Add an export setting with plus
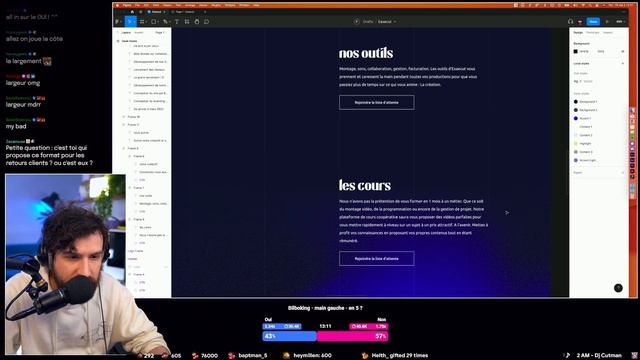The height and width of the screenshot is (360, 640). point(623,173)
